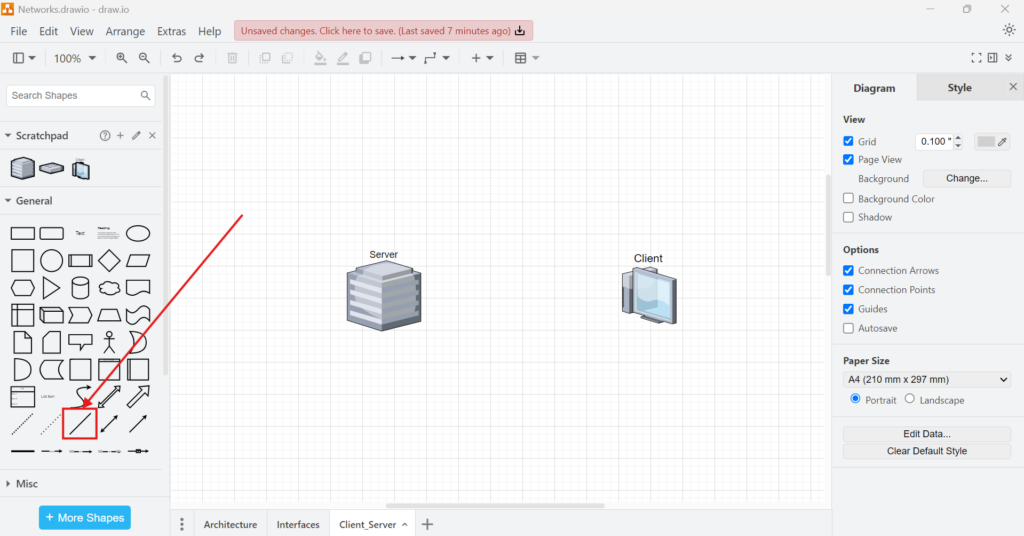Click the Scratchpad edit pencil icon

coord(136,135)
